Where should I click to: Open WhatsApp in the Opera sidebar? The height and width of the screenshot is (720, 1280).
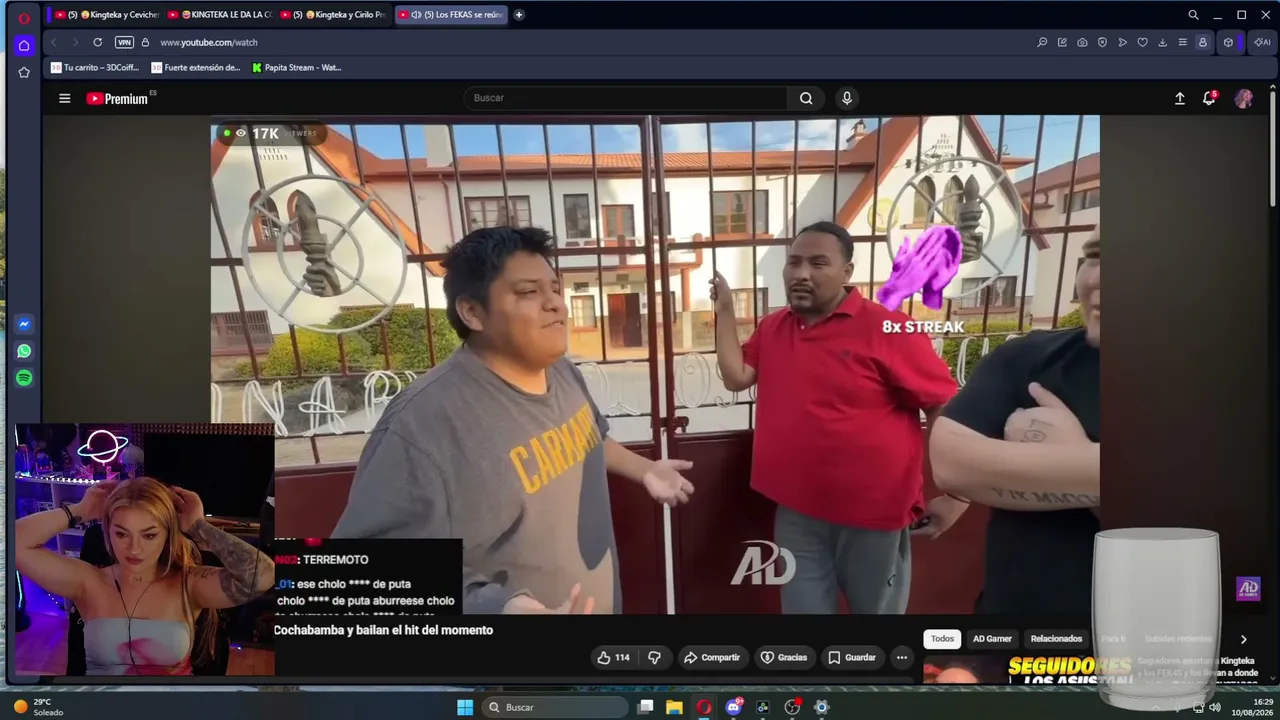tap(24, 351)
